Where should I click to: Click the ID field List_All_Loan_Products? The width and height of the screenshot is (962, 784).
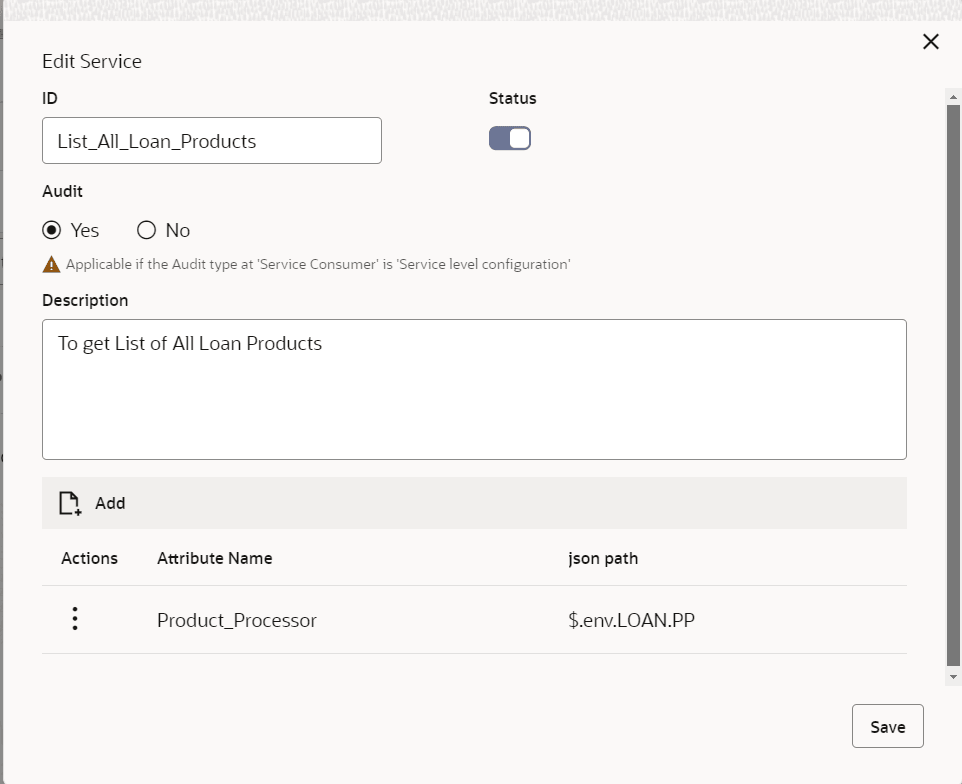tap(212, 141)
